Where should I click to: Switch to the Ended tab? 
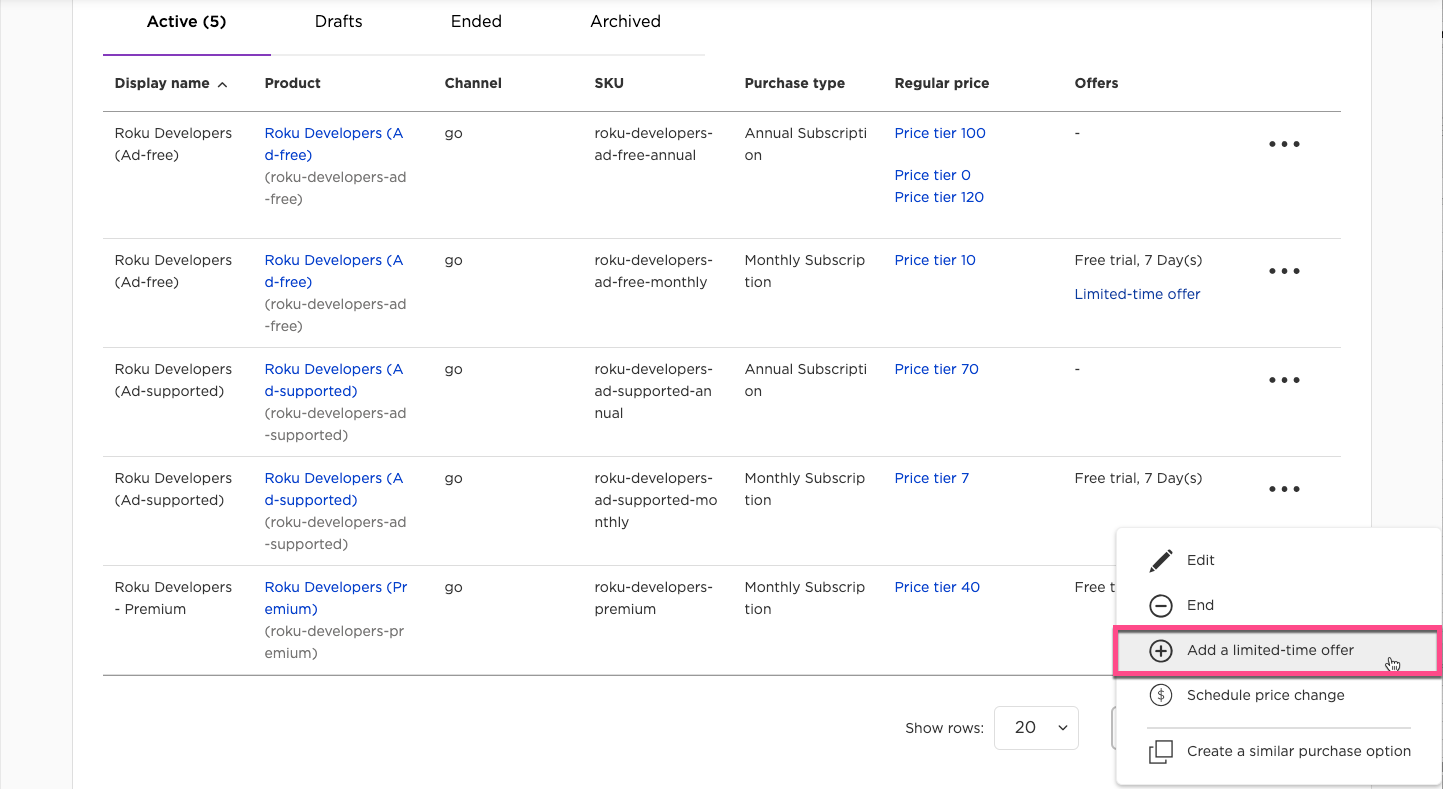(x=476, y=21)
